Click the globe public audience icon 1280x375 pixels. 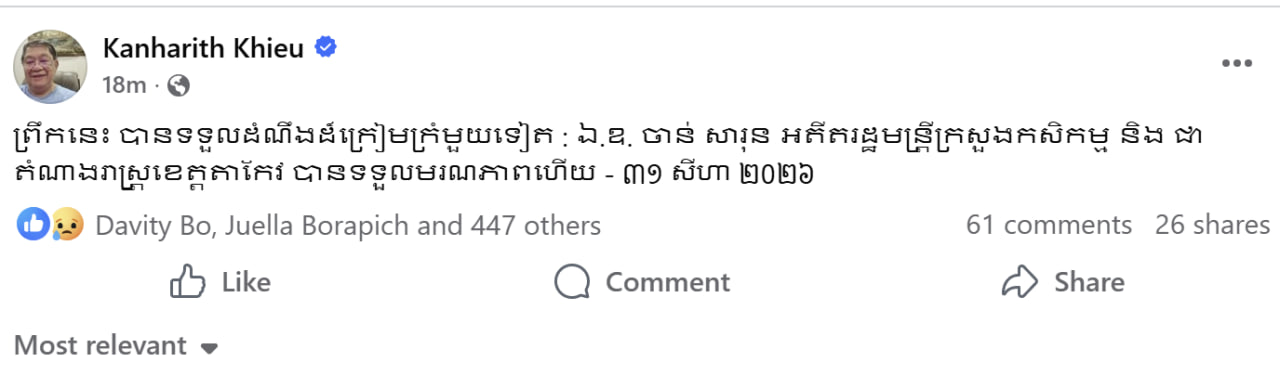pos(179,86)
